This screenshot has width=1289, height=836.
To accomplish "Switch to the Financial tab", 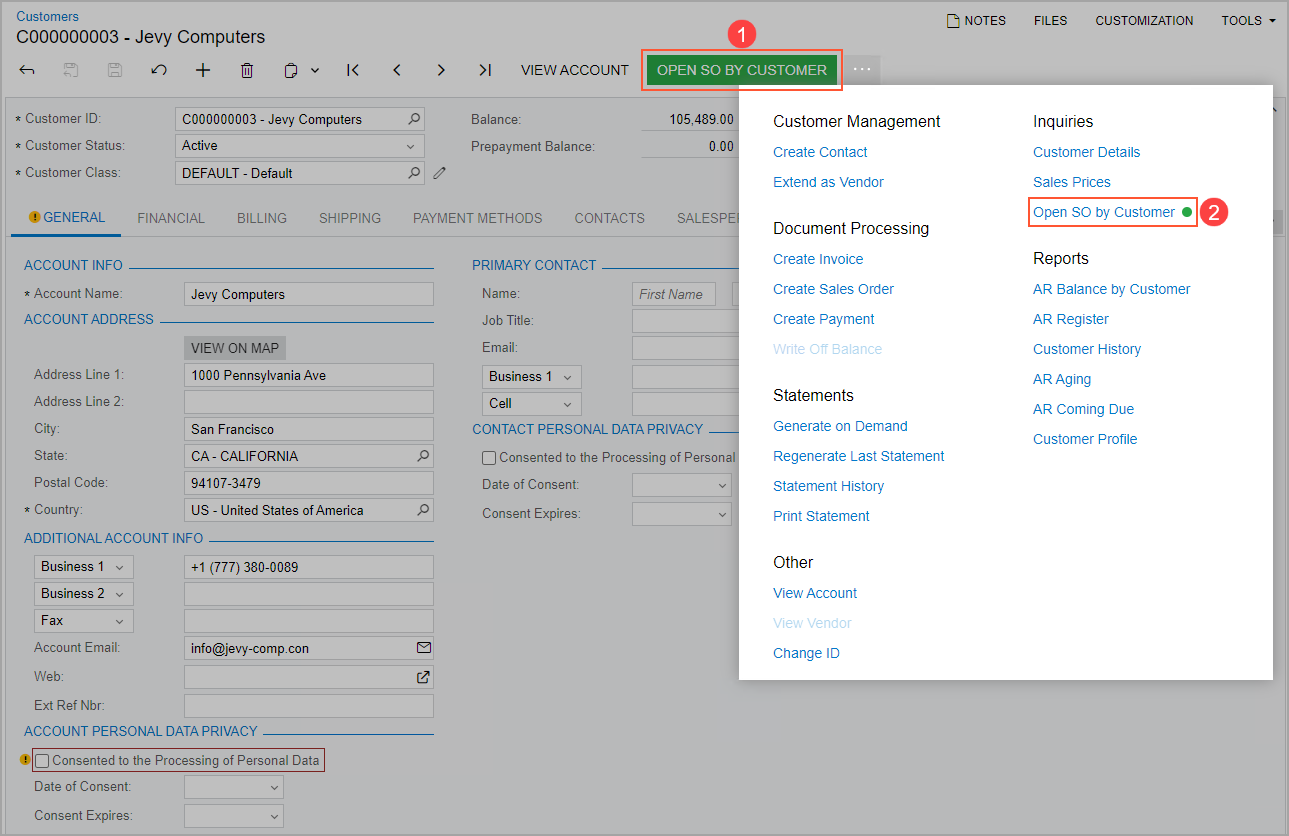I will (x=171, y=218).
